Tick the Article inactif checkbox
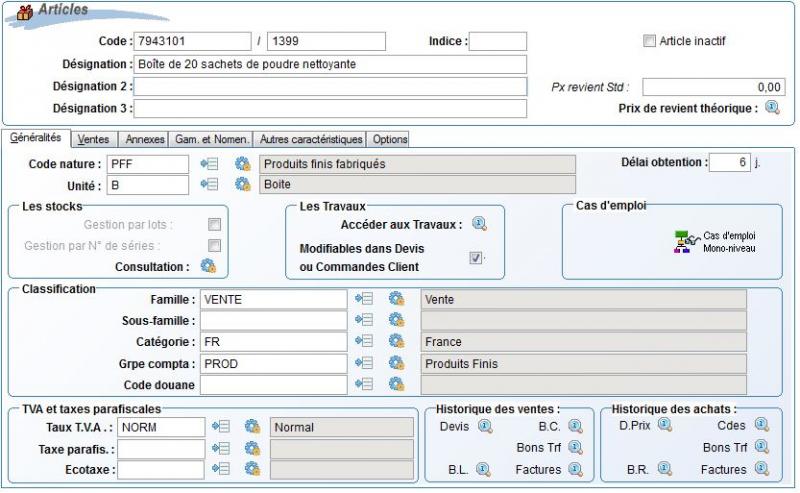The height and width of the screenshot is (493, 800). tap(647, 41)
